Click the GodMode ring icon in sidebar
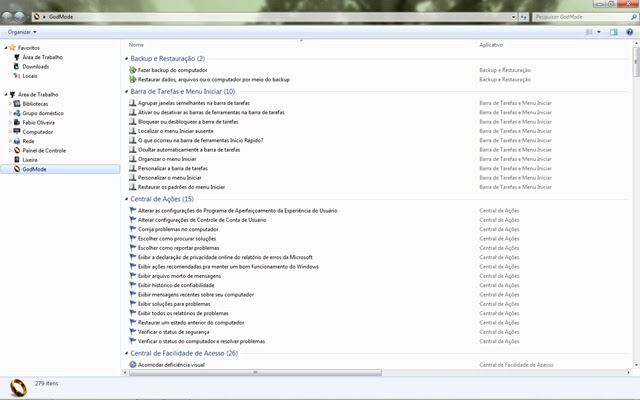The height and width of the screenshot is (400, 640). point(17,169)
